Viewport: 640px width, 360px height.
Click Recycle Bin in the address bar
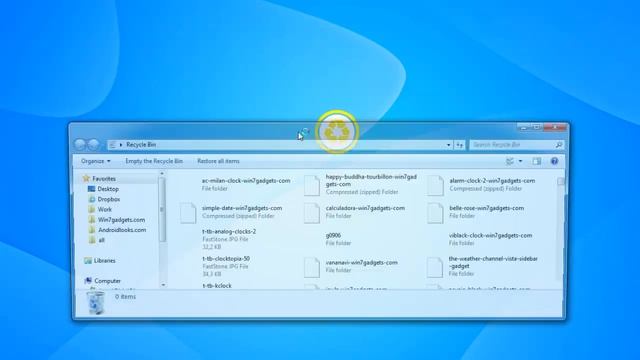pos(141,144)
